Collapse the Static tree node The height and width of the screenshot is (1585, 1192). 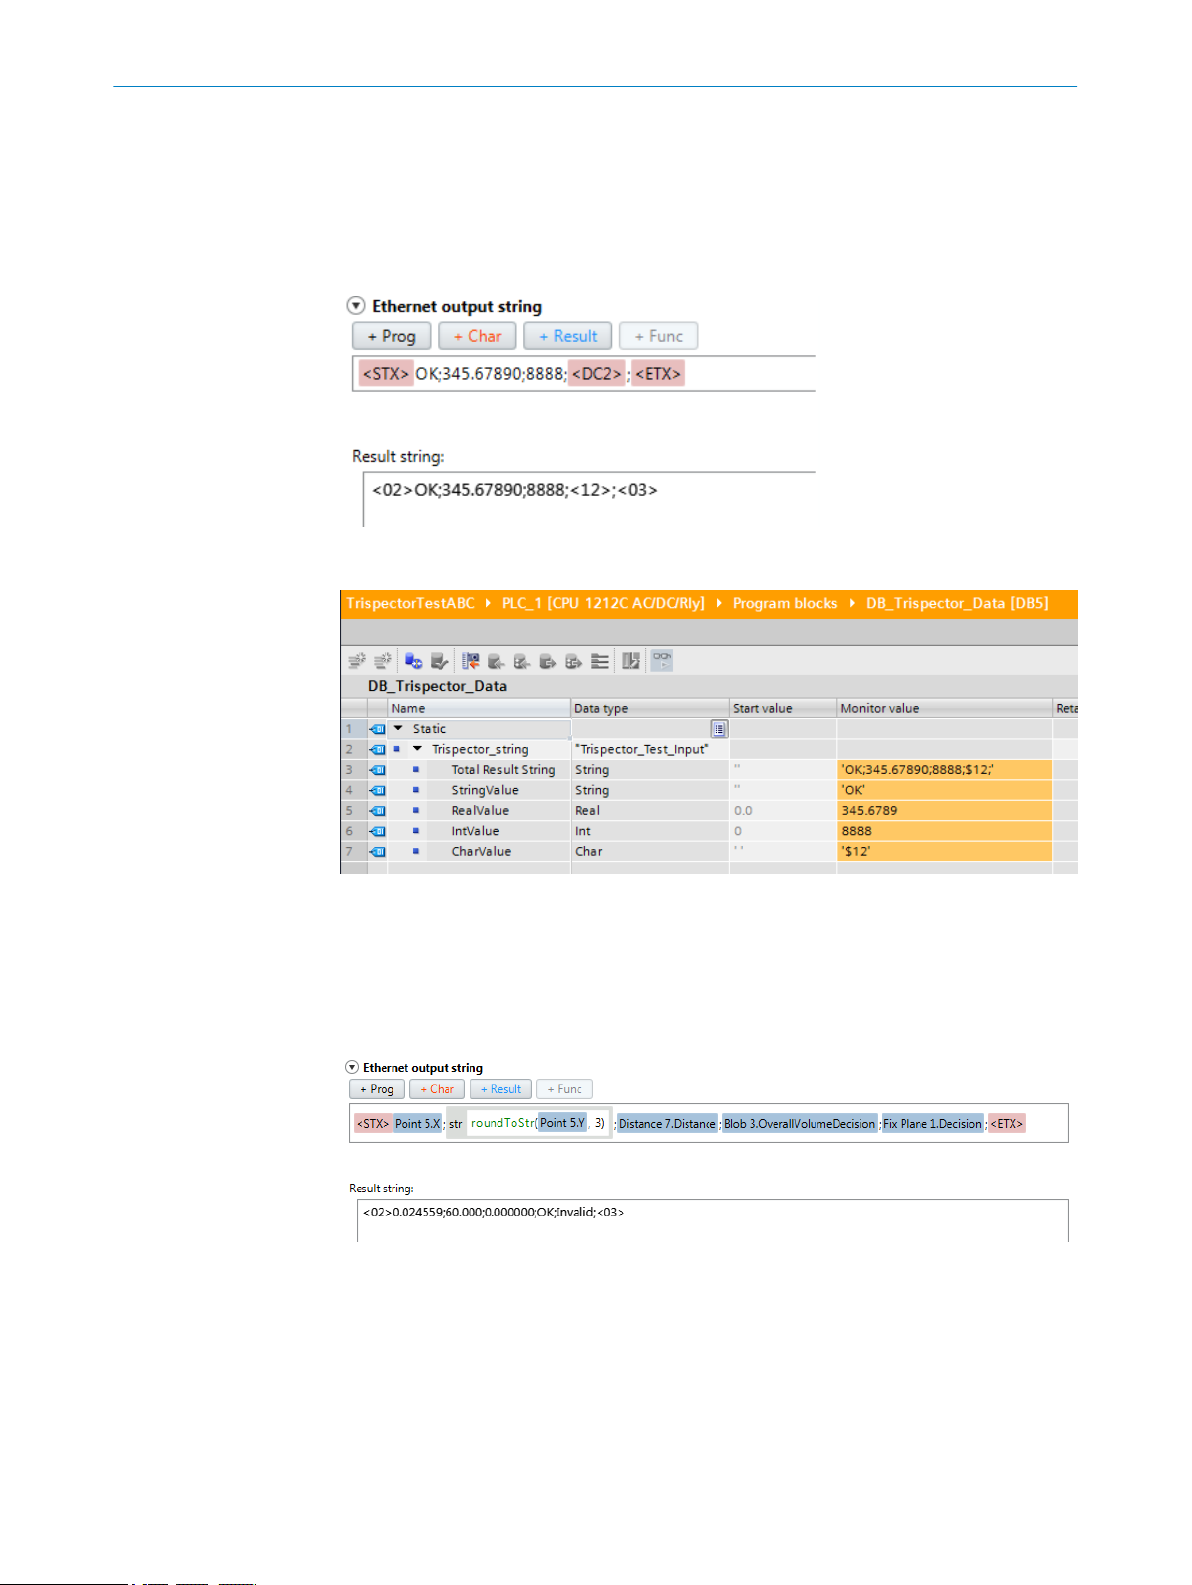point(398,729)
